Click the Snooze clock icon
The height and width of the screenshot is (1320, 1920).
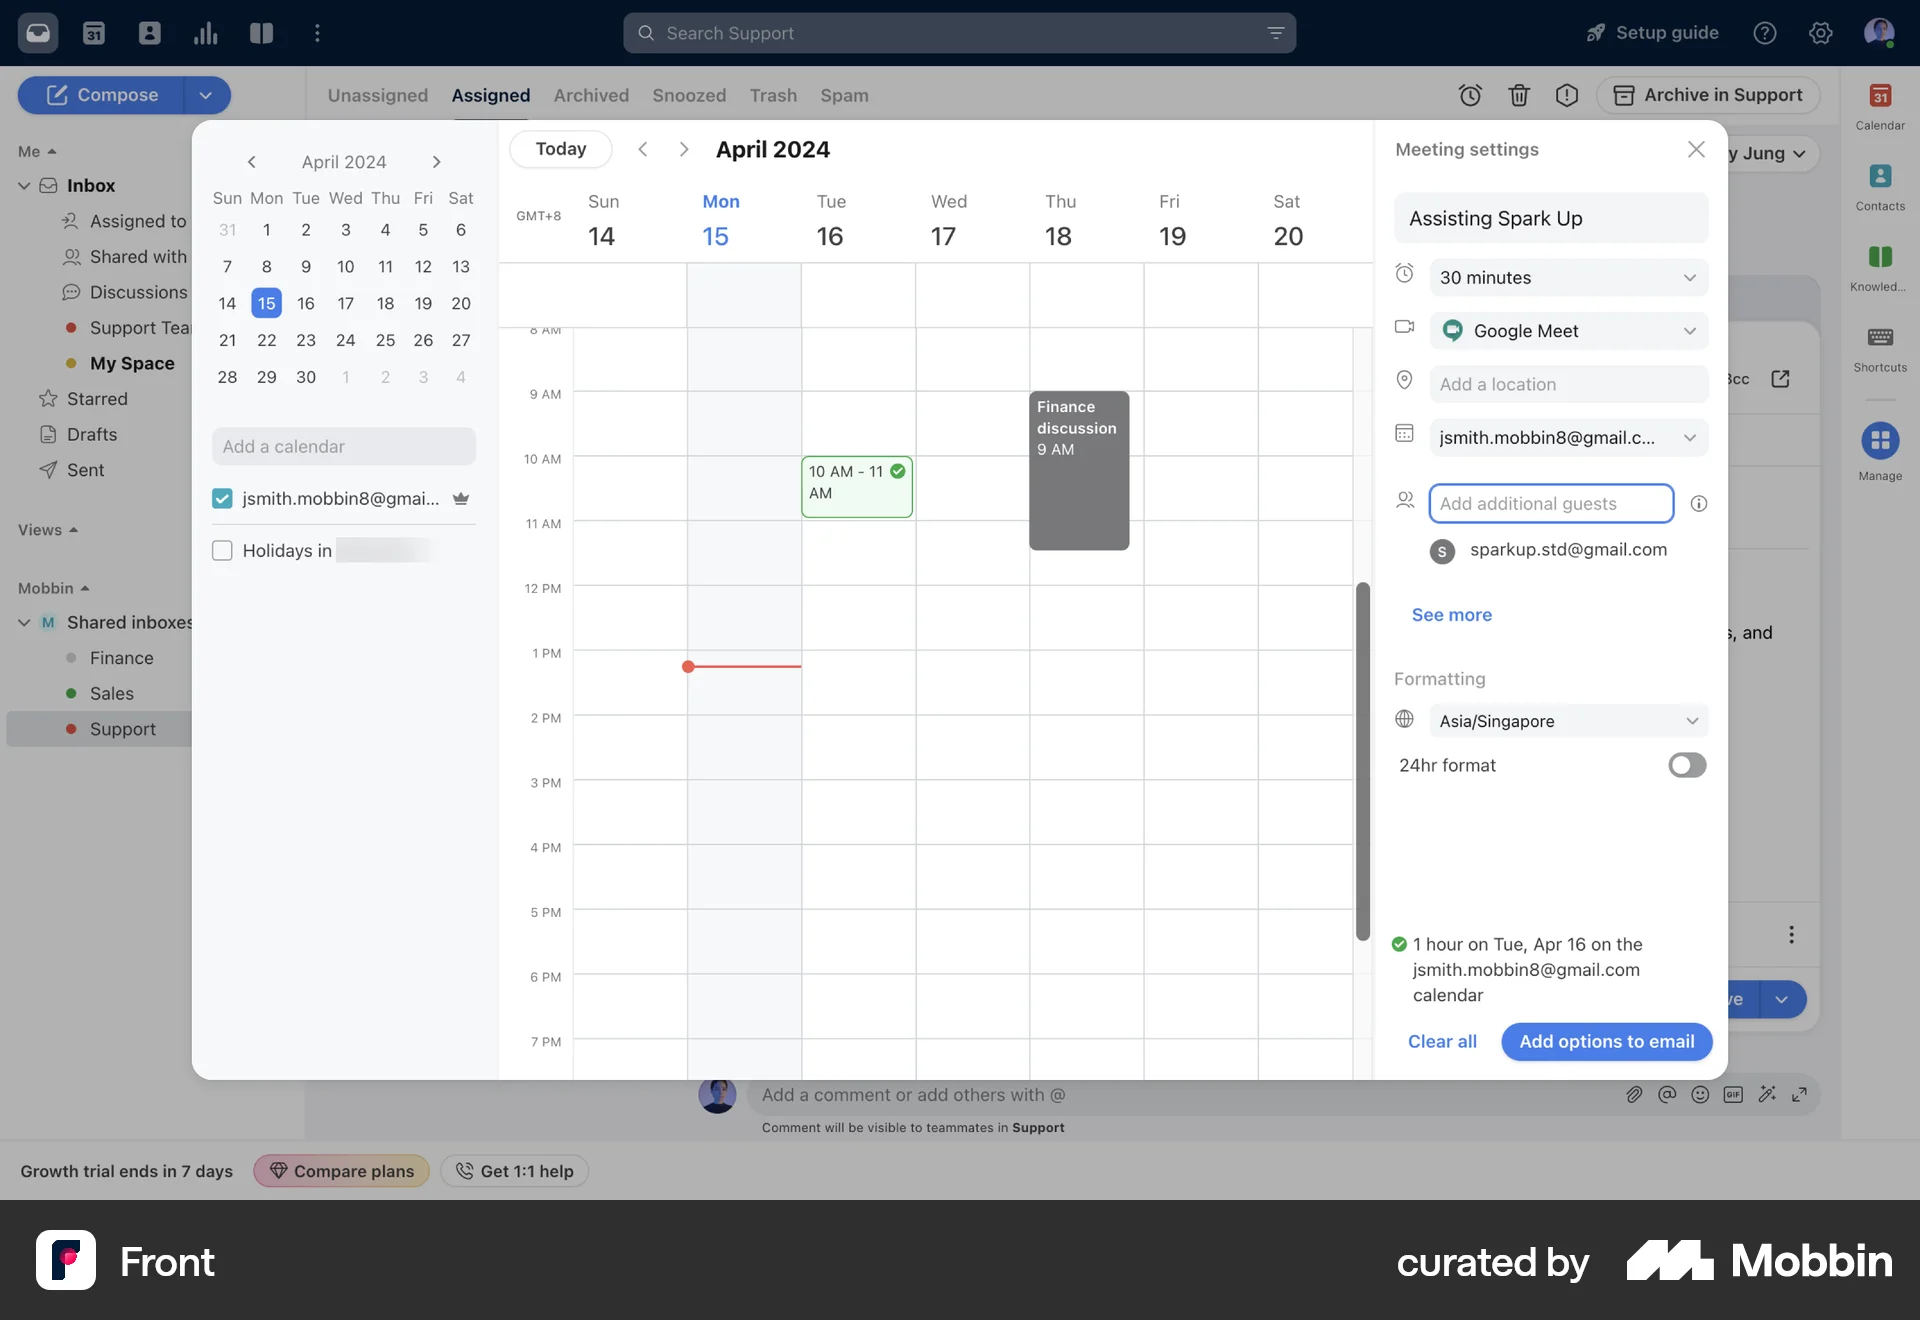click(1469, 95)
